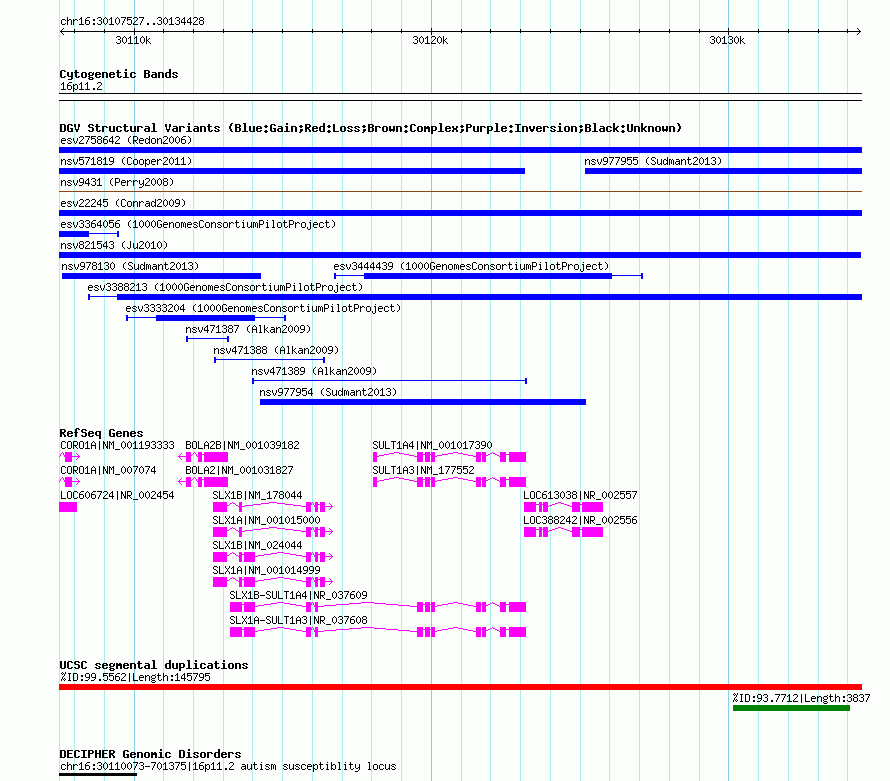Click the 30120k ruler tick label

[x=430, y=40]
